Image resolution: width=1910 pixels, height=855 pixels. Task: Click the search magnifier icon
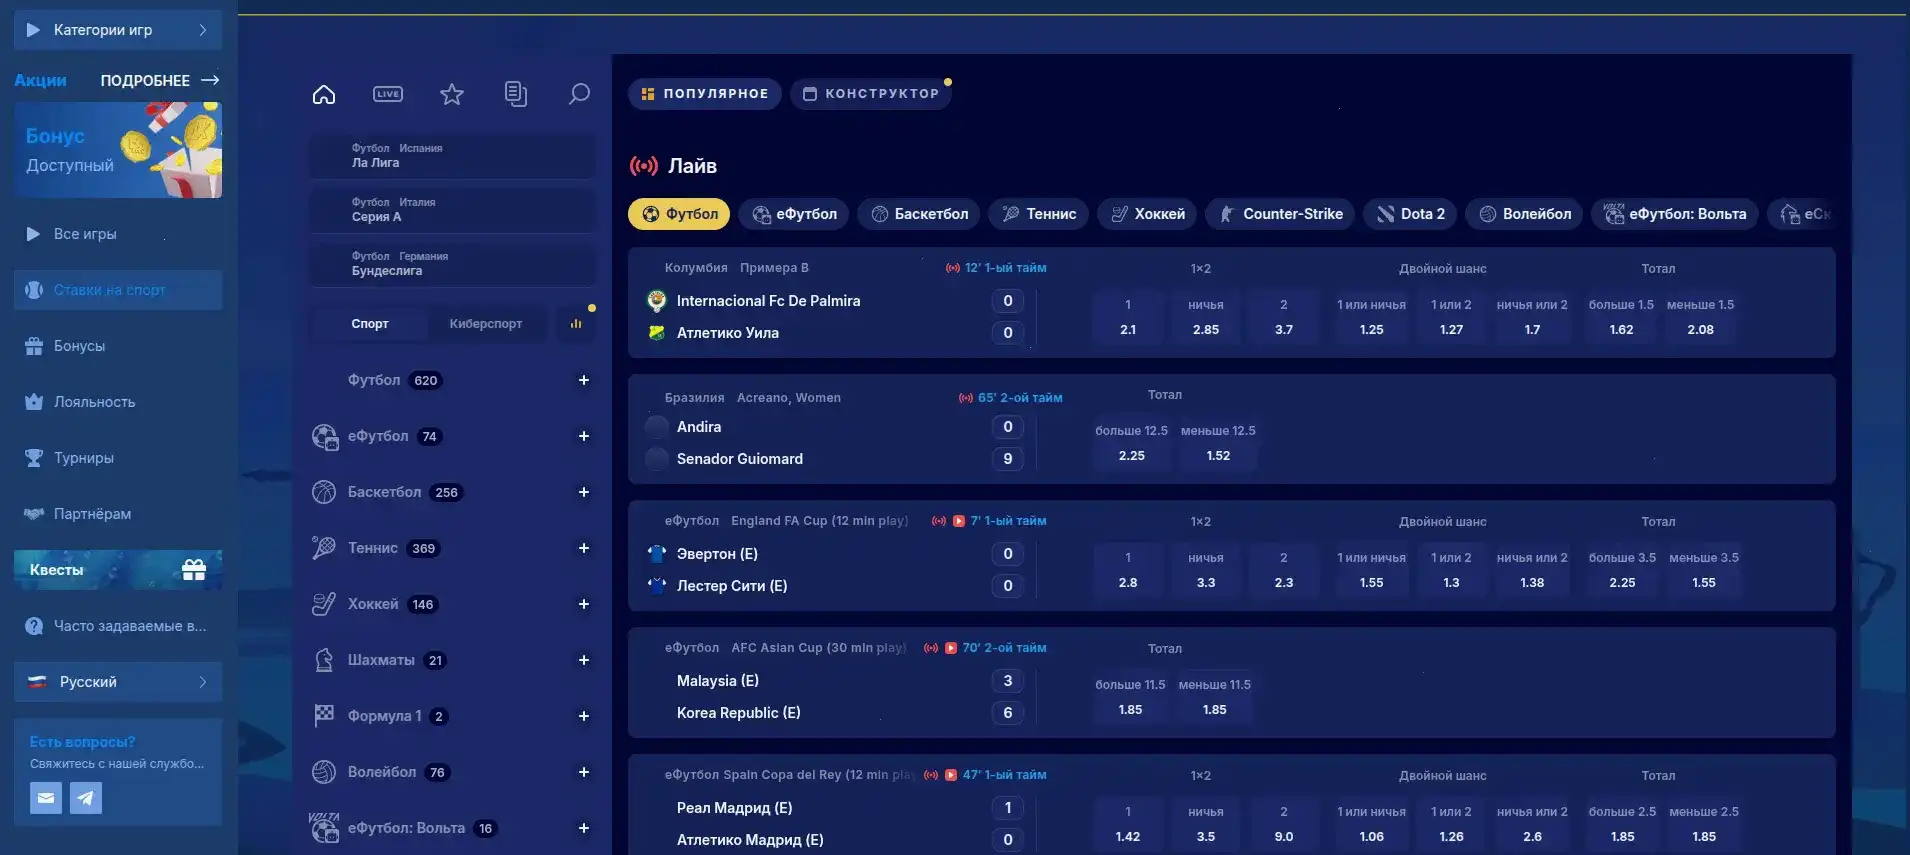[x=579, y=94]
